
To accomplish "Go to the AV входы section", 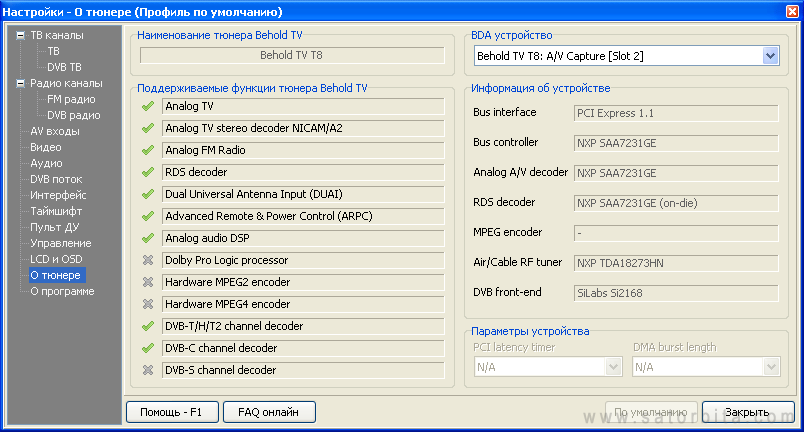I will [x=55, y=131].
